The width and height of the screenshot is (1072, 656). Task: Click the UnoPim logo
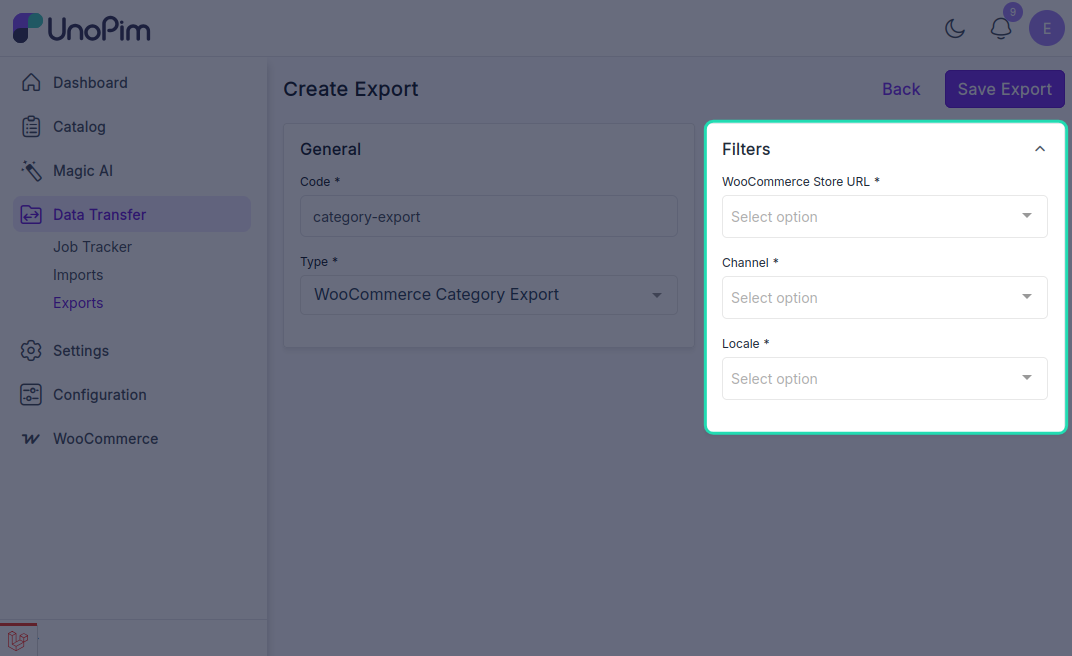tap(82, 29)
